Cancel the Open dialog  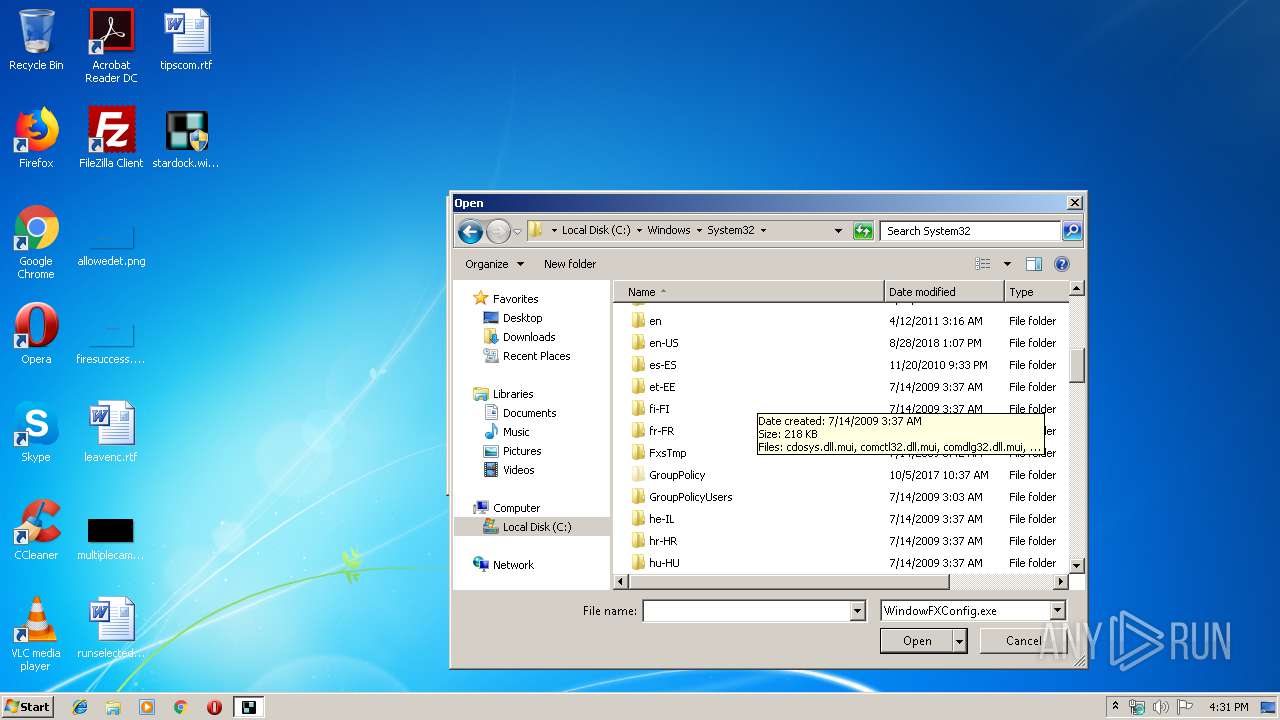(1023, 641)
